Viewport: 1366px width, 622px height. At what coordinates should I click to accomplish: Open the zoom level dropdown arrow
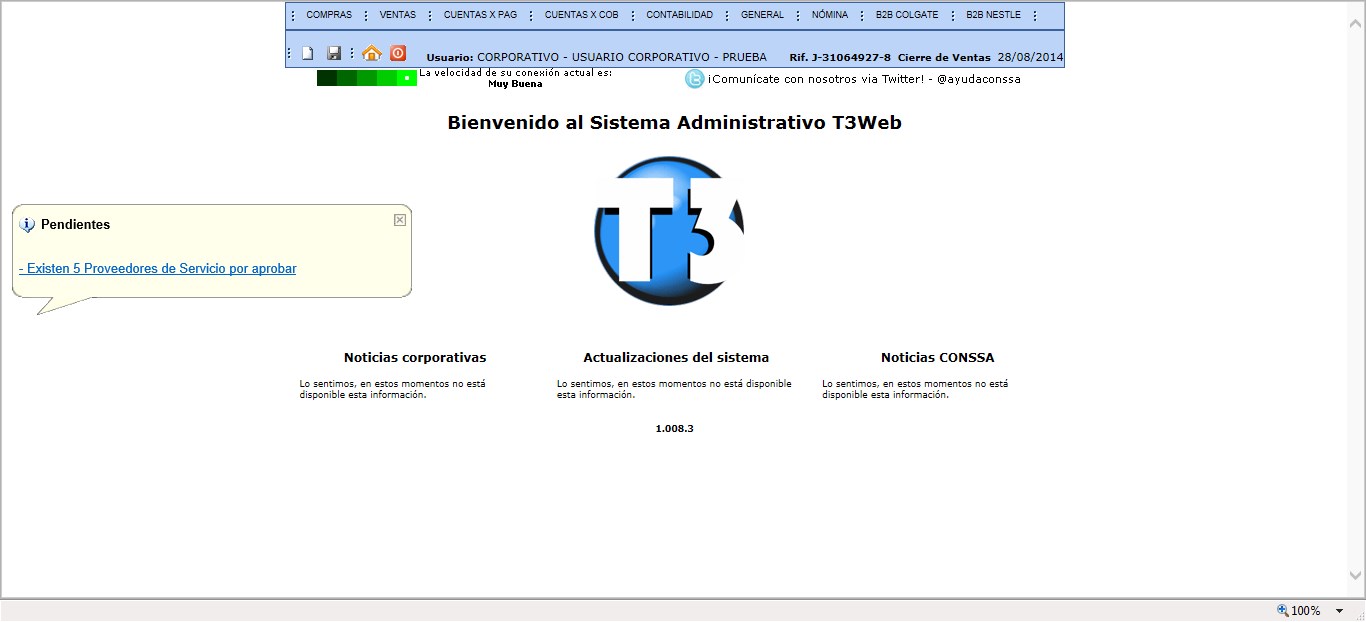(x=1339, y=611)
